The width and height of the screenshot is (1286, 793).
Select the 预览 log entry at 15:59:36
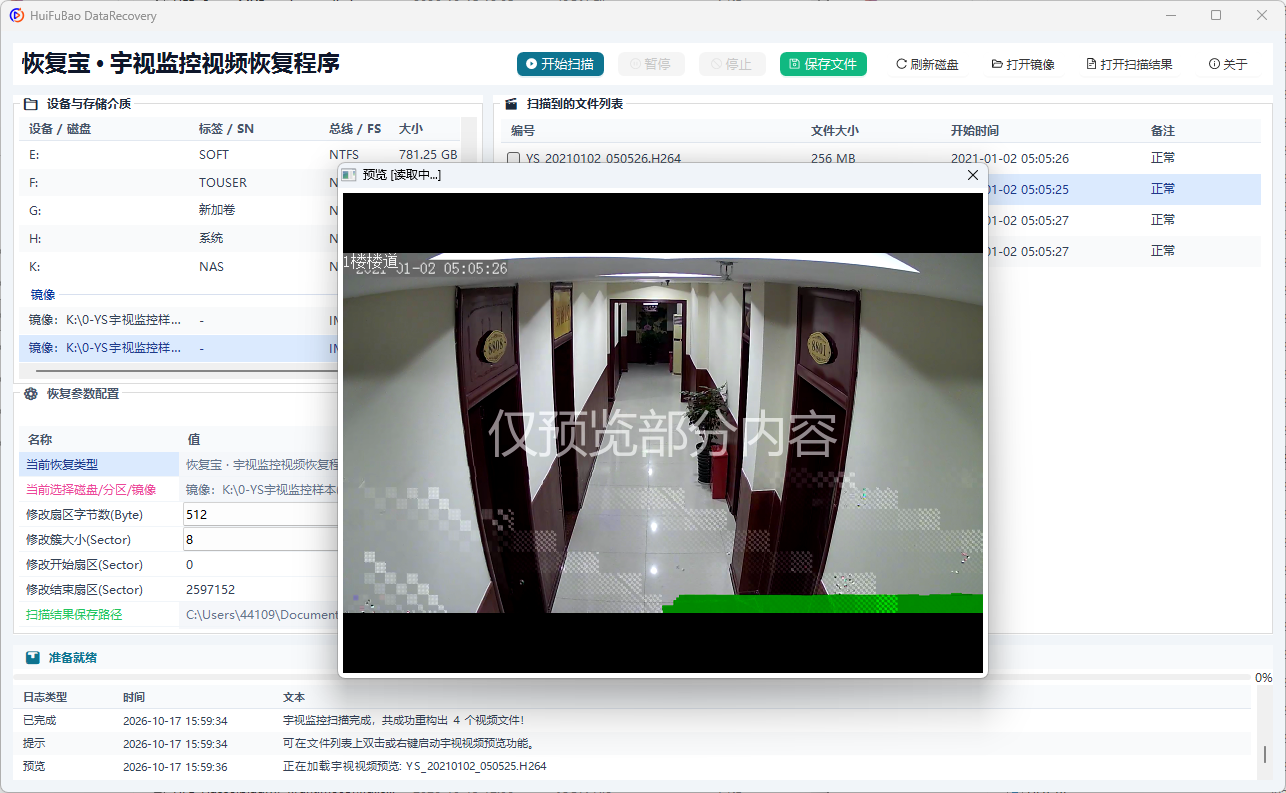click(632, 767)
